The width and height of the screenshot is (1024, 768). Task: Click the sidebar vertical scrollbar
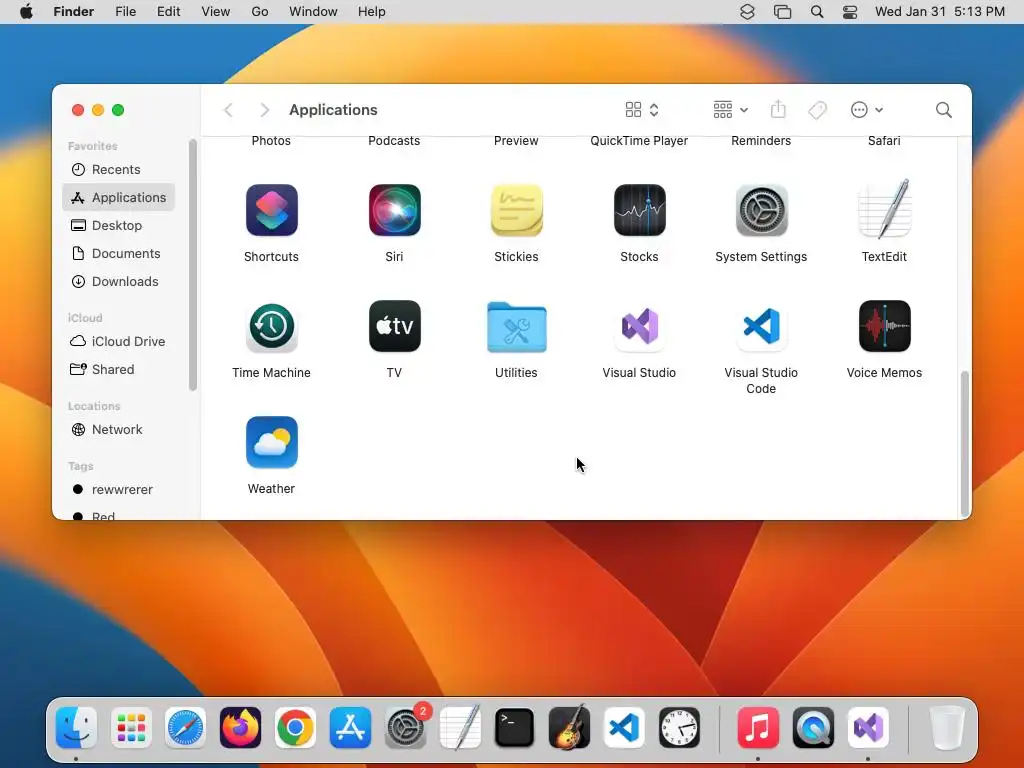click(x=193, y=264)
